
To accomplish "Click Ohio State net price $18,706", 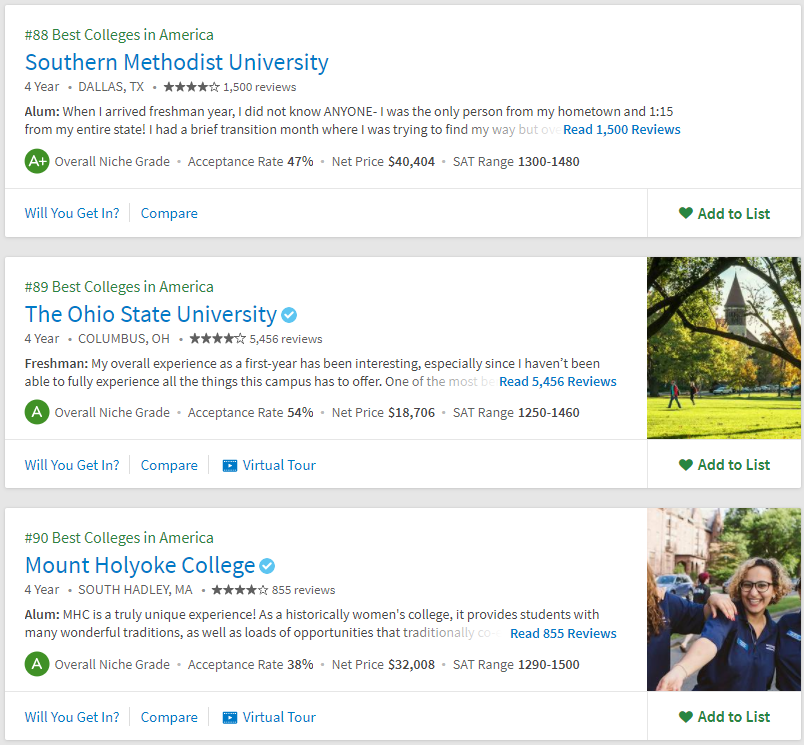I will tap(411, 413).
